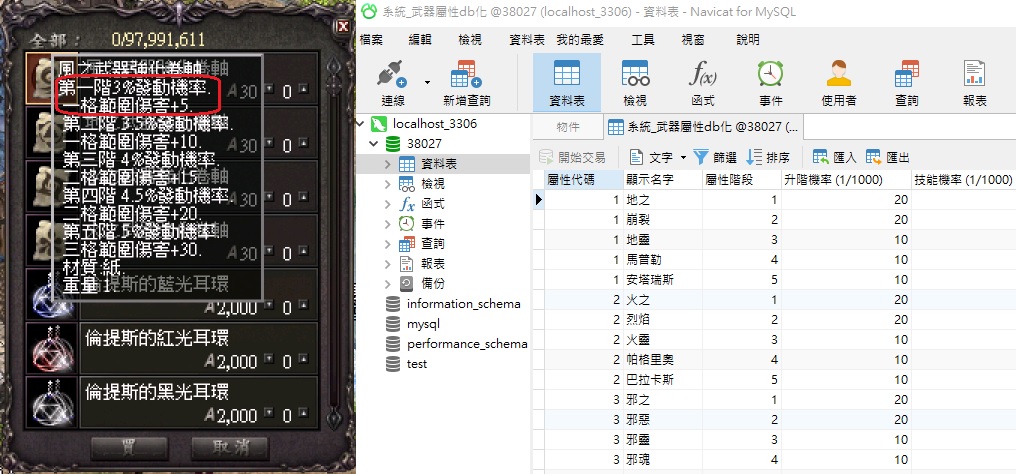Expand the 檢視 node in the tree
Screen dimensions: 1016x474
387,184
